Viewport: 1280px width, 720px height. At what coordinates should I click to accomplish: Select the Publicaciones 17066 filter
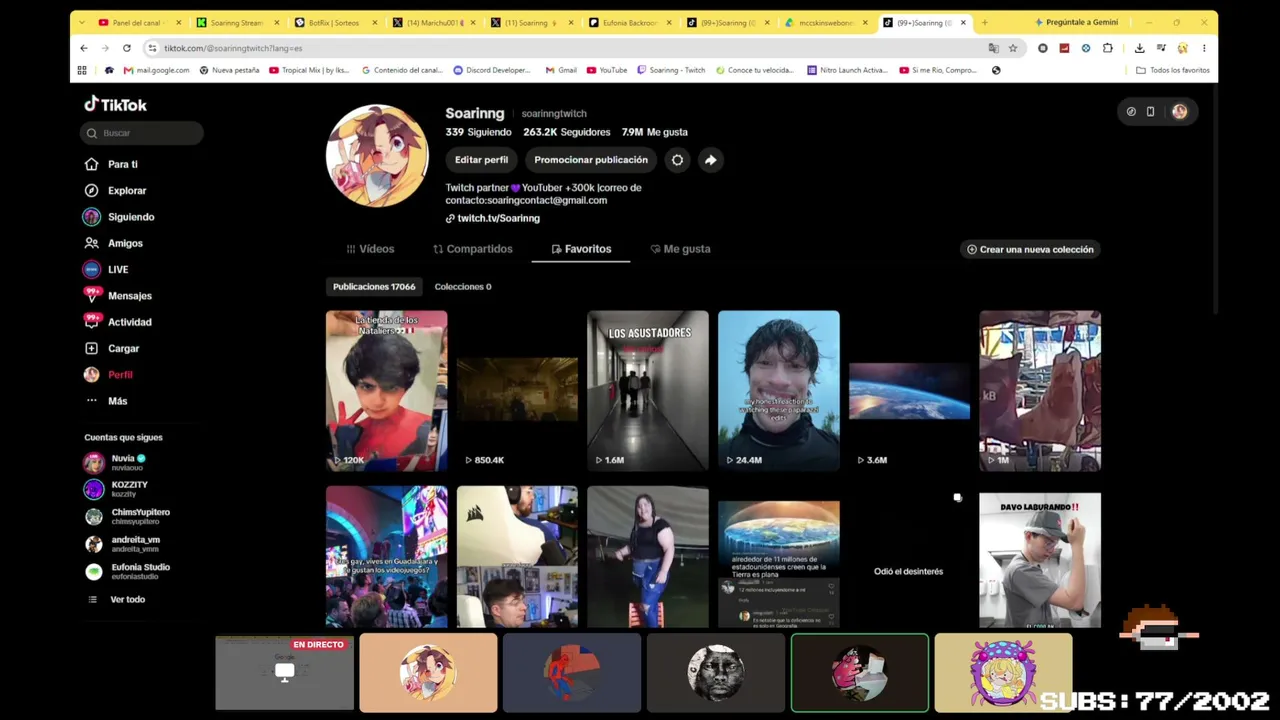click(x=374, y=287)
